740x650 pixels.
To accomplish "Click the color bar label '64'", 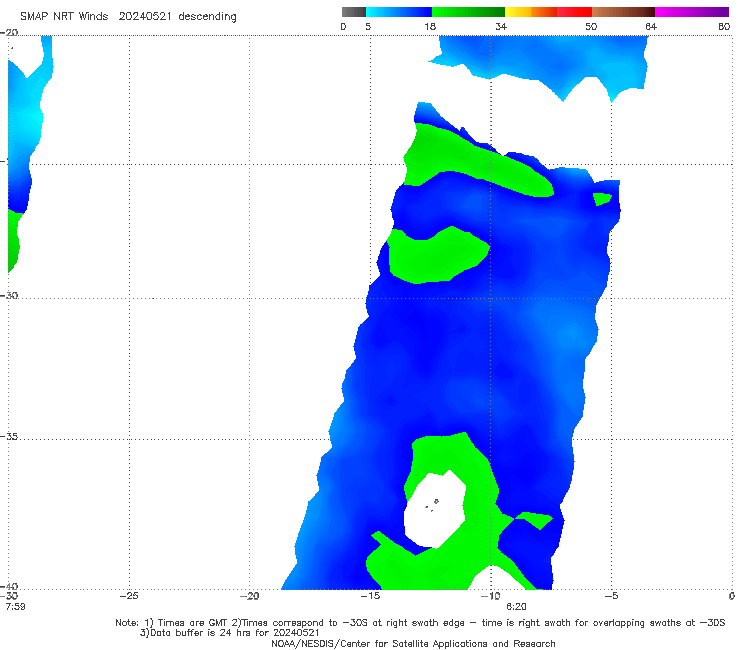I will (651, 27).
